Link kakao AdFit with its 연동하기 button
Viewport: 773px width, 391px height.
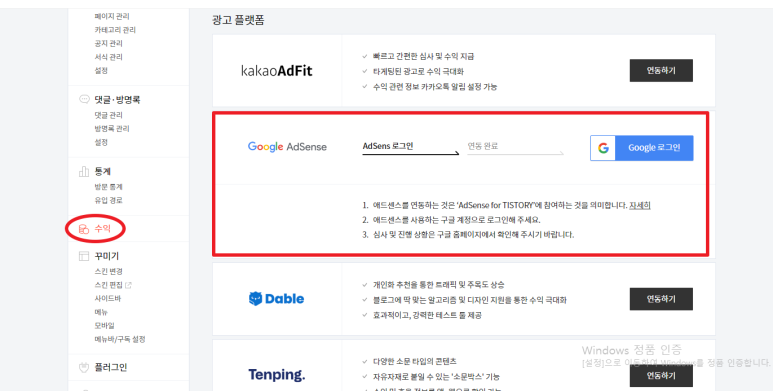coord(661,71)
